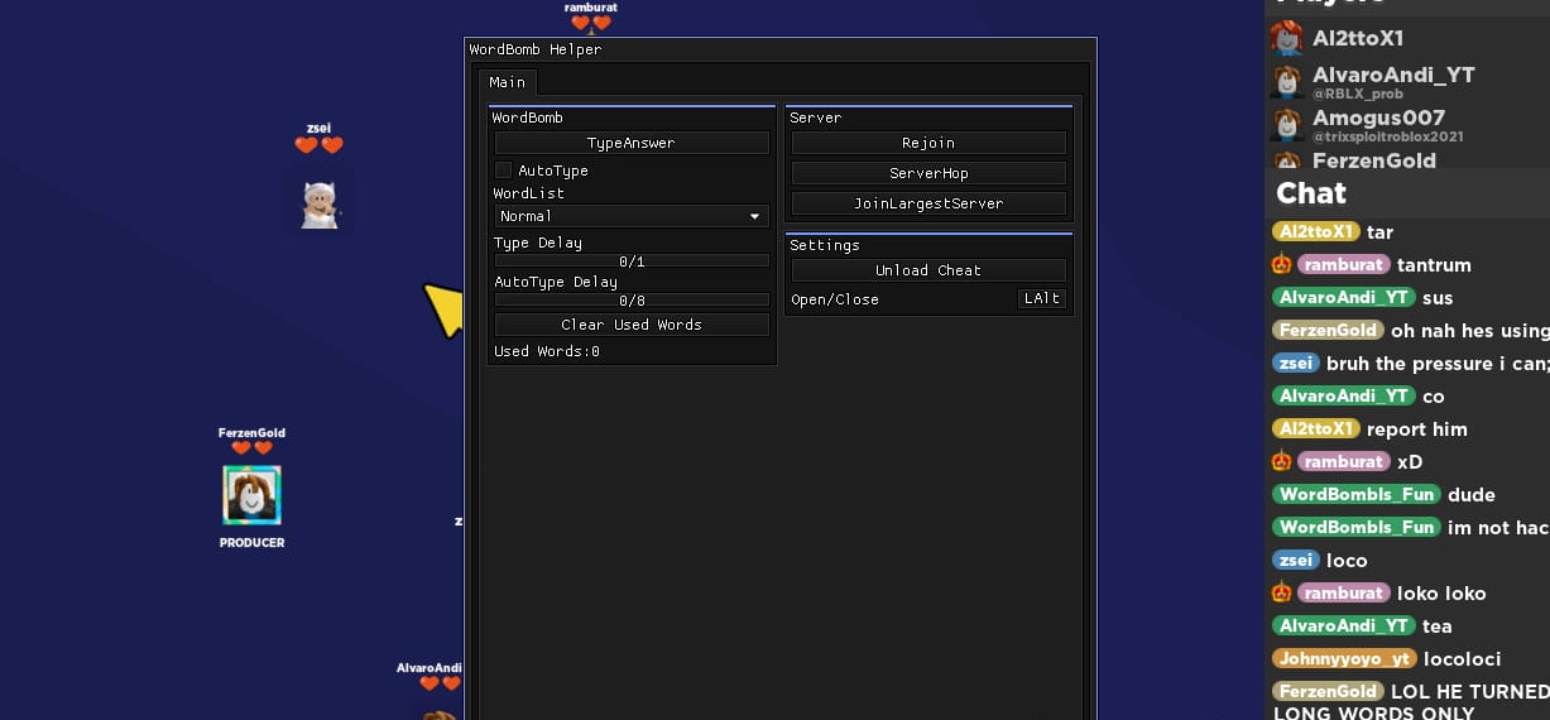Click AlvaroAndi_YT tag beside 'sus' message

[1343, 298]
